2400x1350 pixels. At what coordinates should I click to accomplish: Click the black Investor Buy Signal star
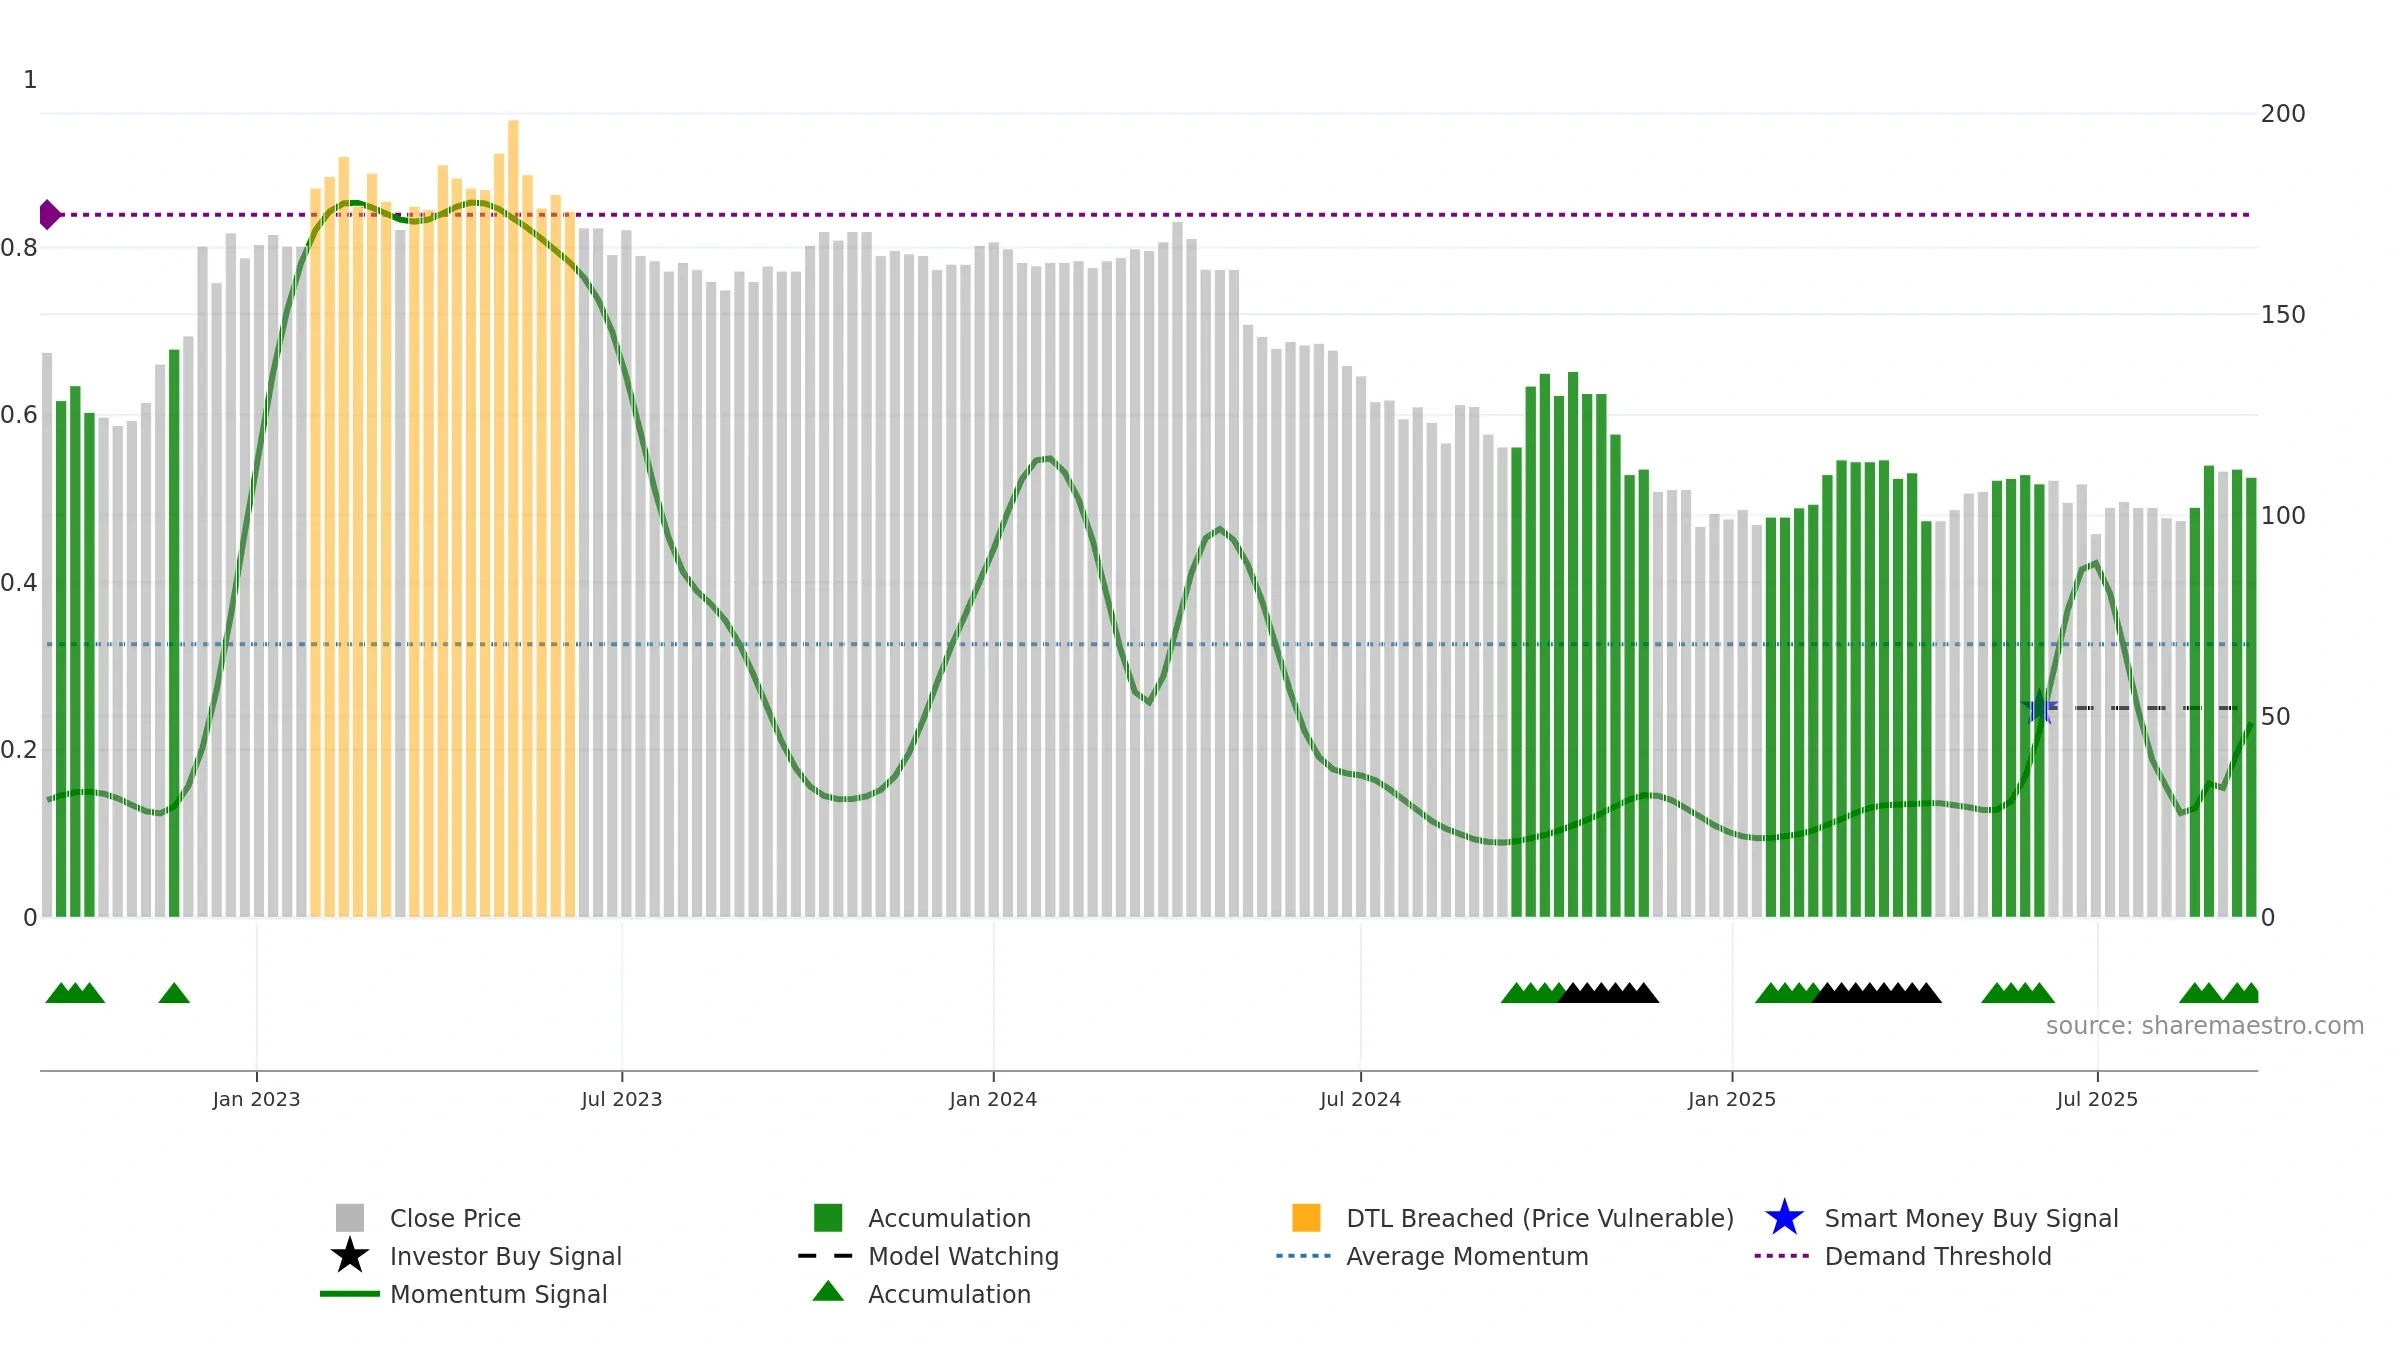click(350, 1256)
